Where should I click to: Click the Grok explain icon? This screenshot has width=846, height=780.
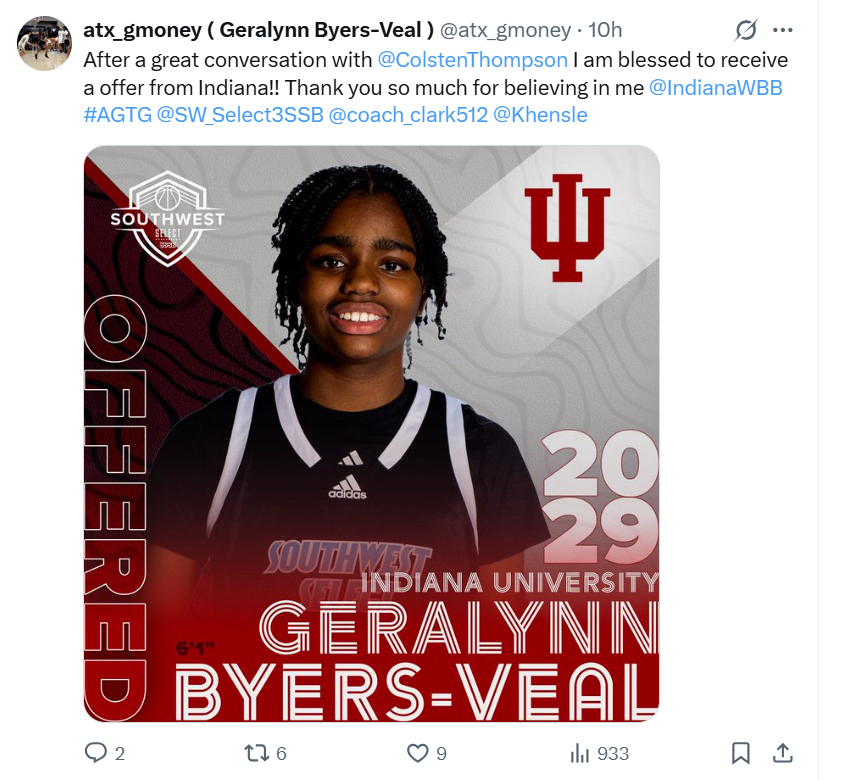tap(746, 30)
